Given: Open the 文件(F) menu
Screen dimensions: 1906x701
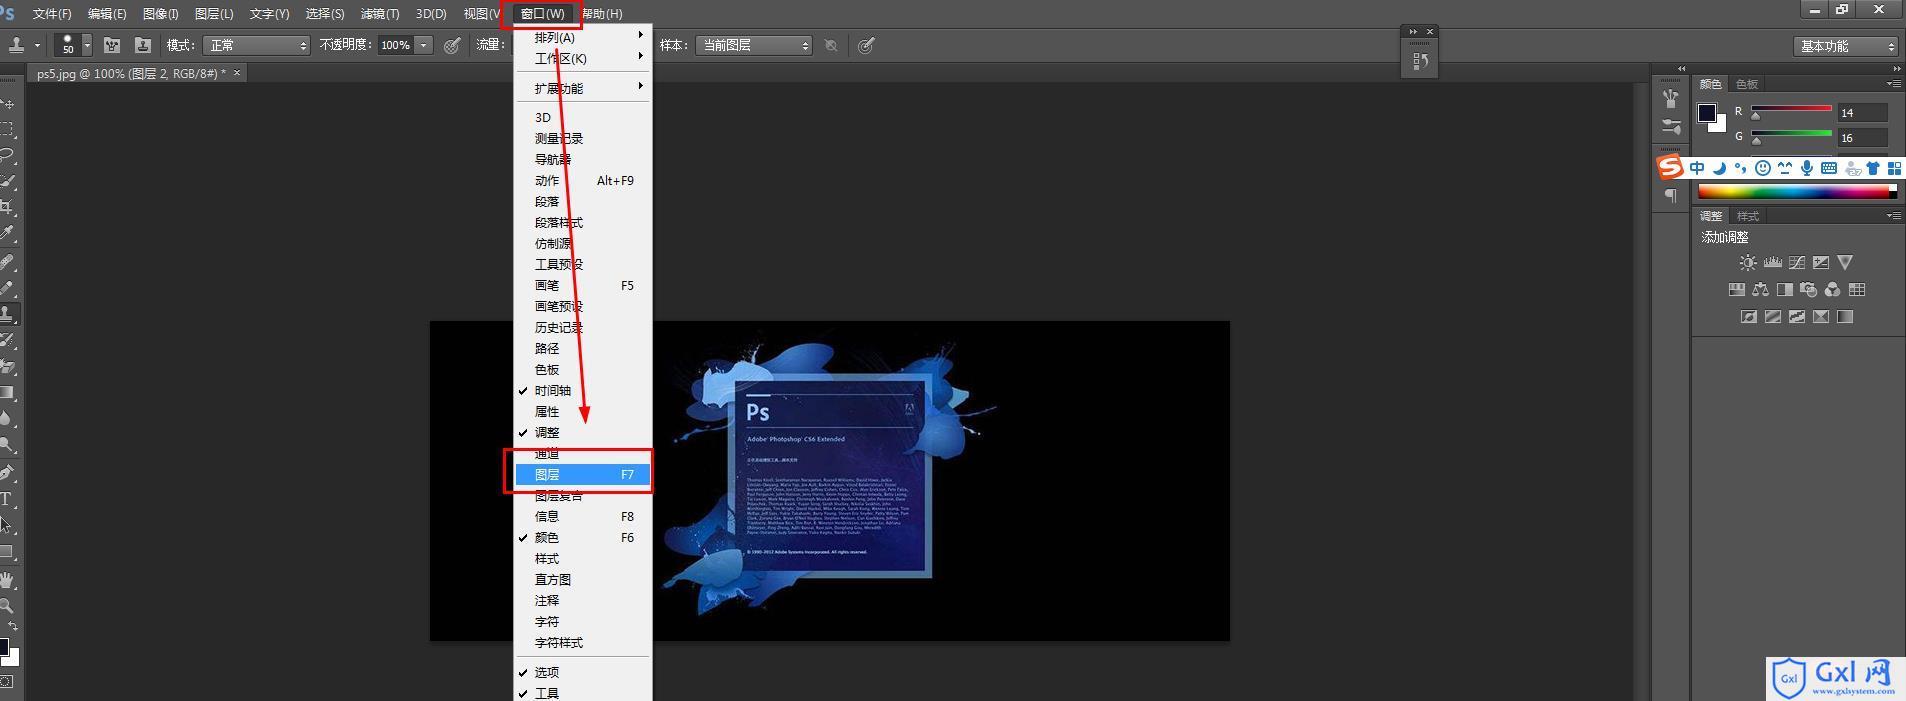Looking at the screenshot, I should point(52,14).
